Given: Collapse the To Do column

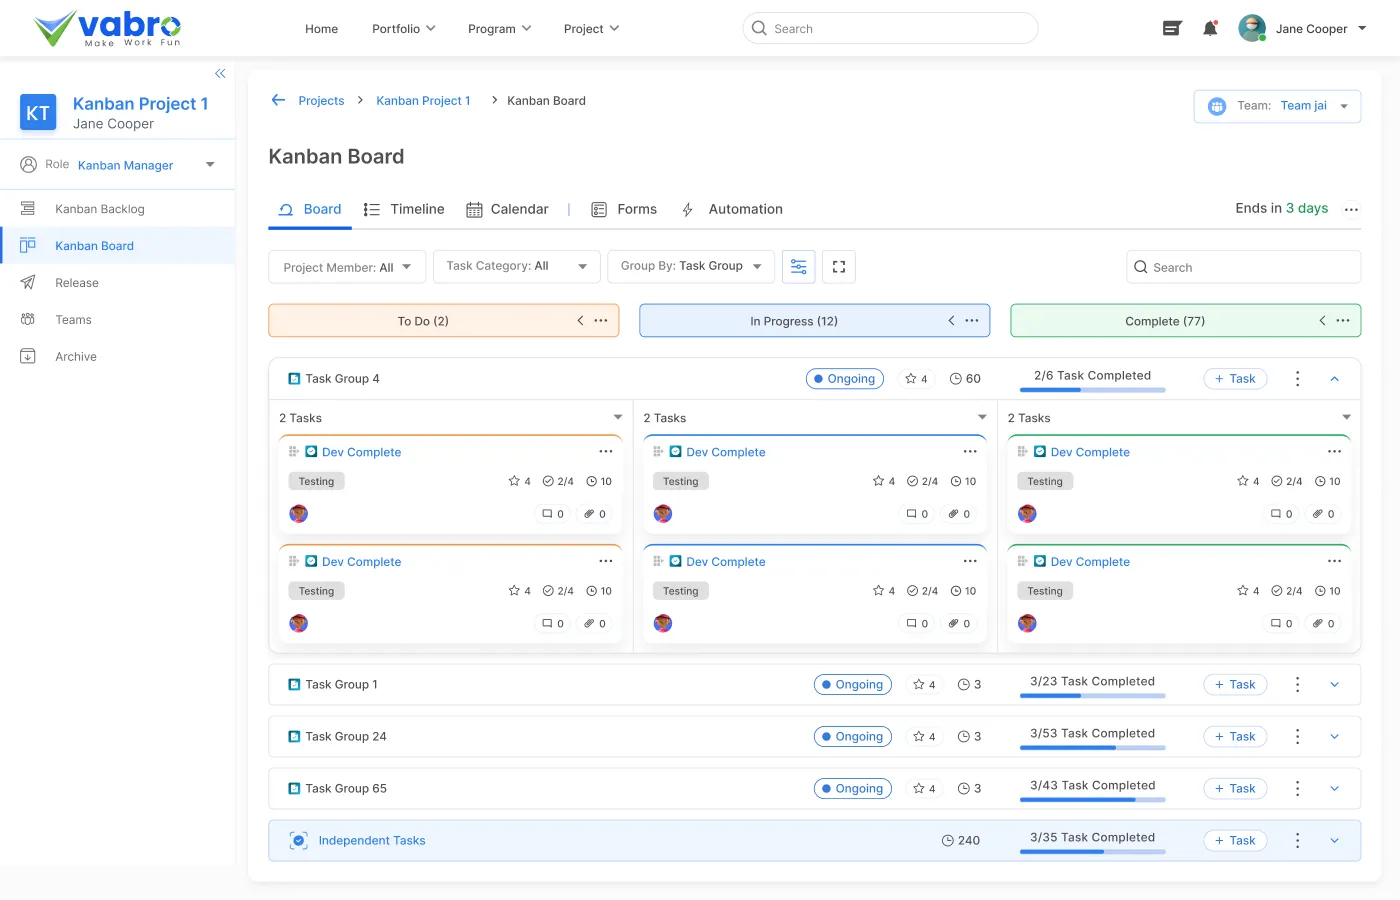Looking at the screenshot, I should 580,321.
